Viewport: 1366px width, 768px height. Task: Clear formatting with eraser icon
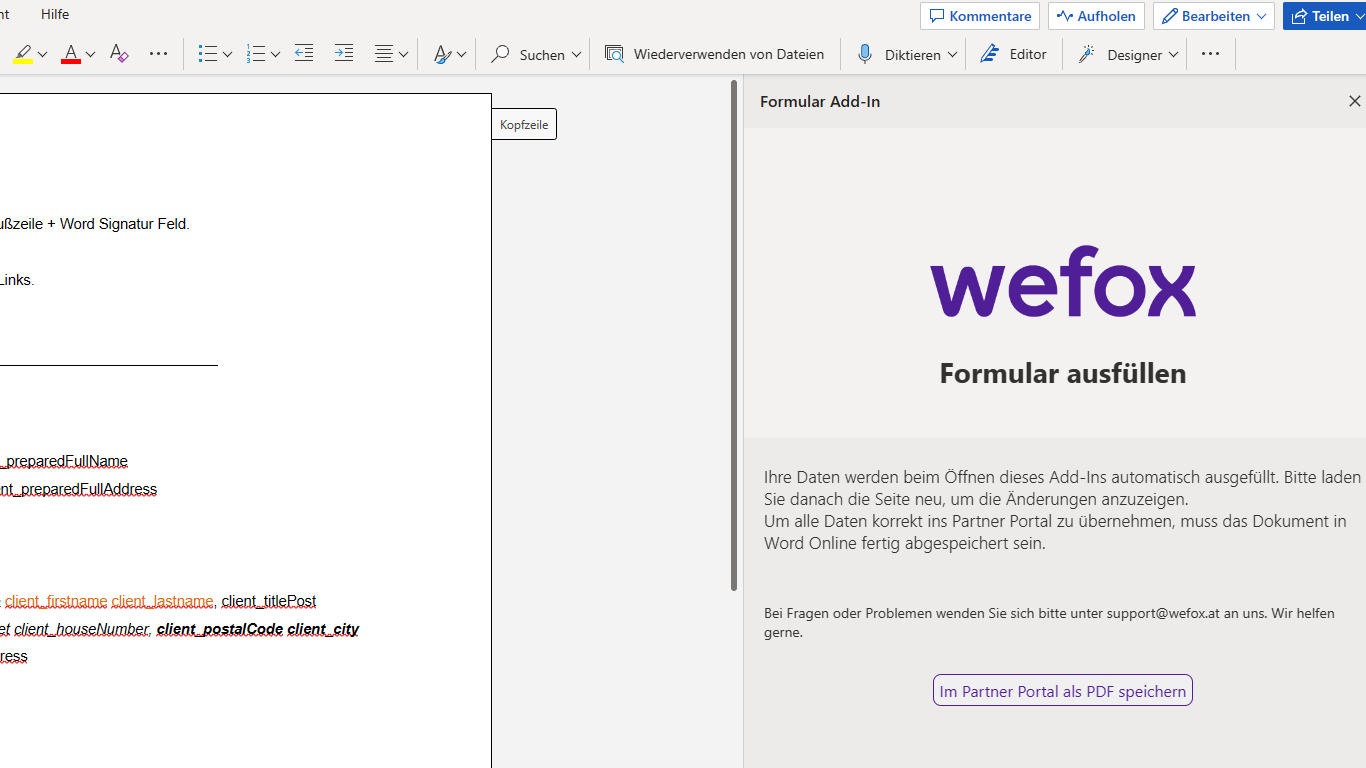119,54
